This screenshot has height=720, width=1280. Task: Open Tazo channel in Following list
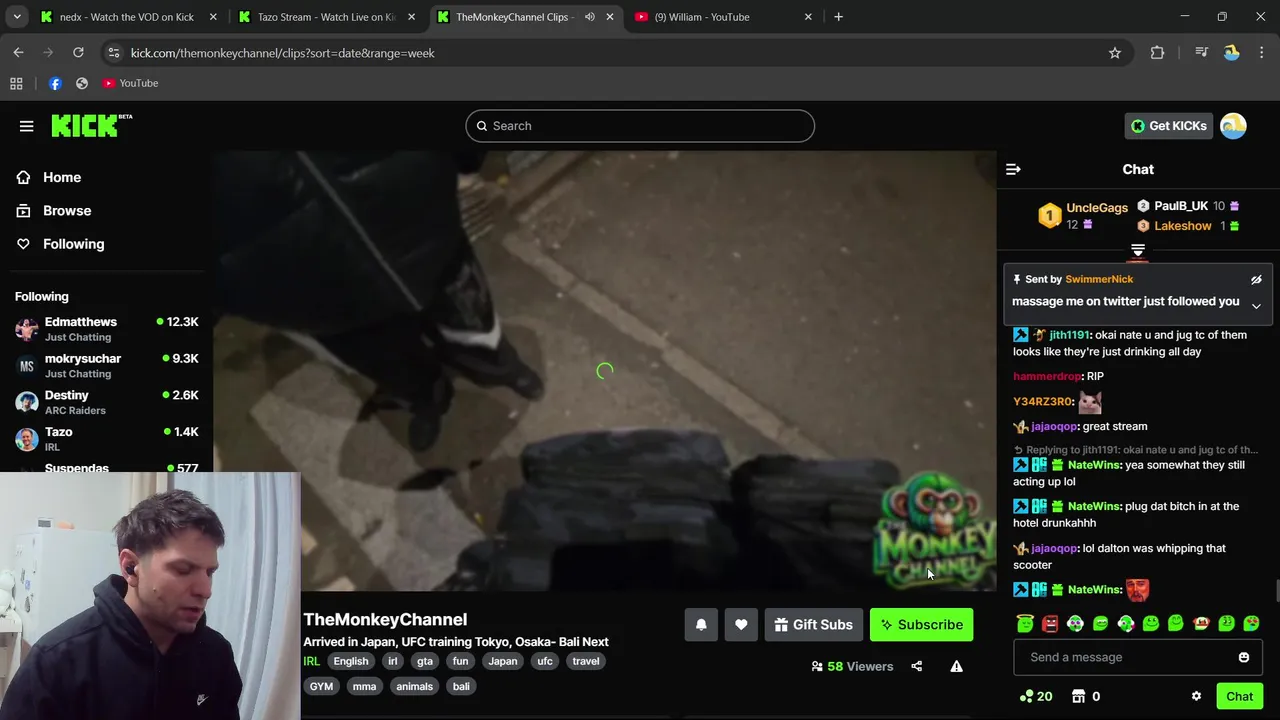(106, 439)
